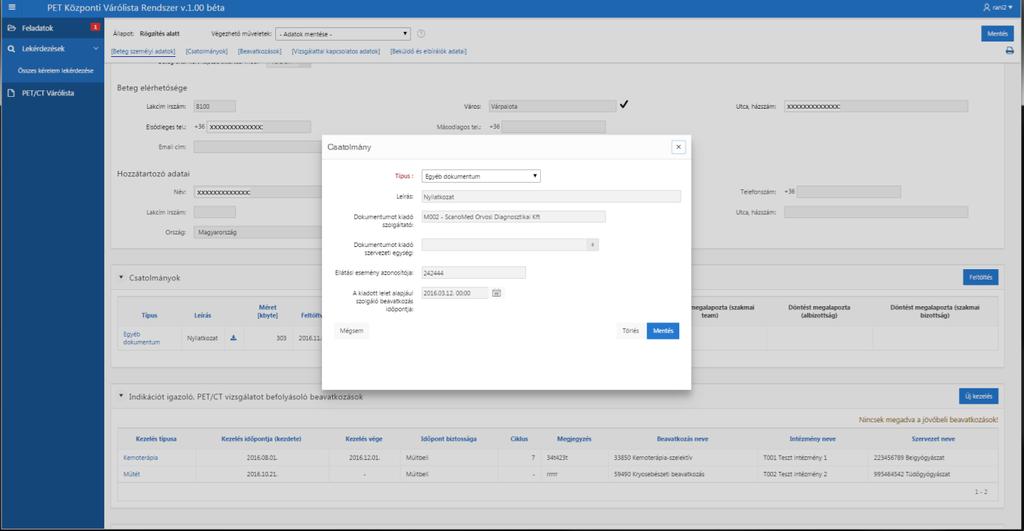
Task: Click the Törlés button in dialog
Action: pos(630,331)
